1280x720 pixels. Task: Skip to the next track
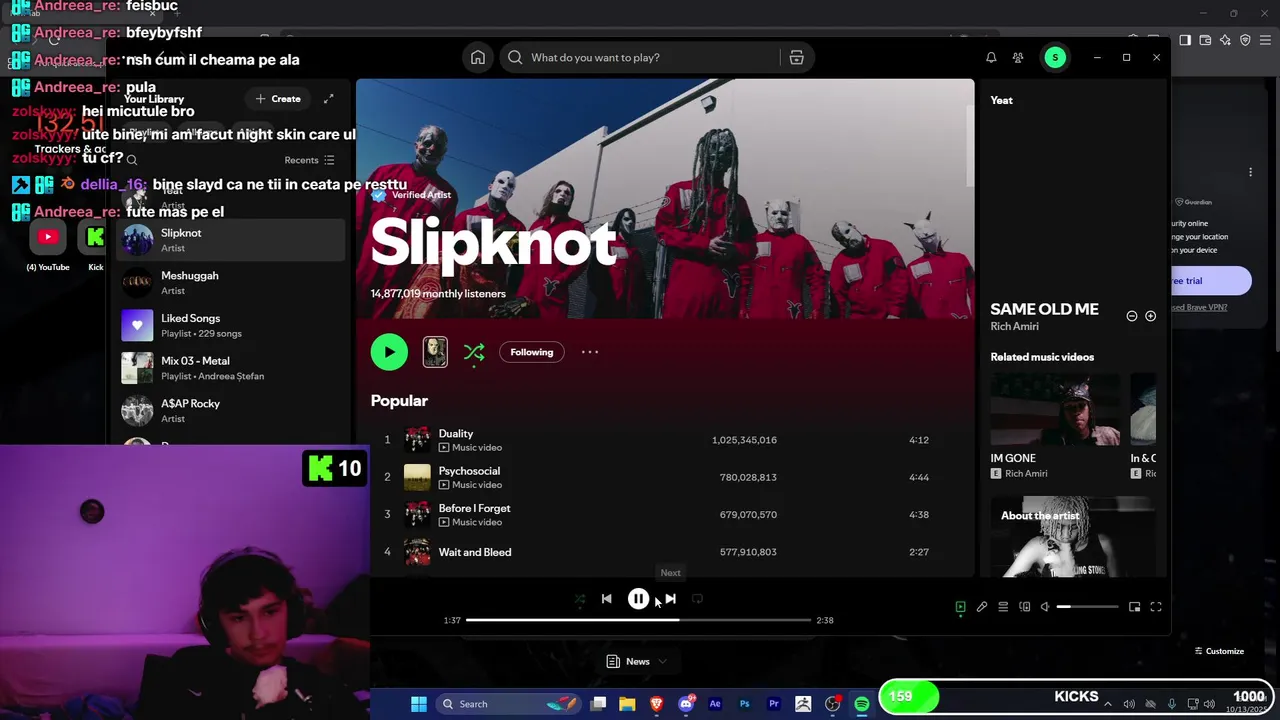pos(670,599)
